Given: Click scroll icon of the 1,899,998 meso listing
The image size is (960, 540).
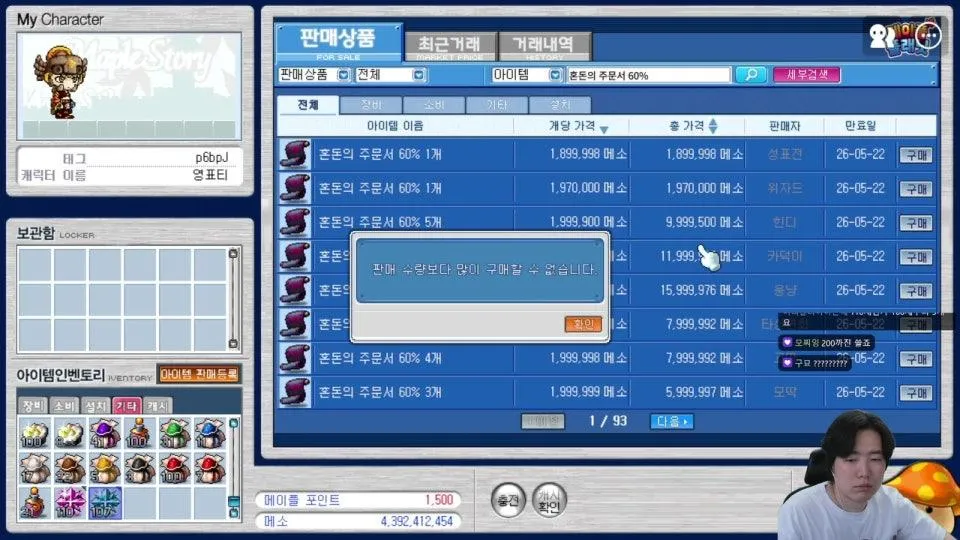Looking at the screenshot, I should [295, 154].
